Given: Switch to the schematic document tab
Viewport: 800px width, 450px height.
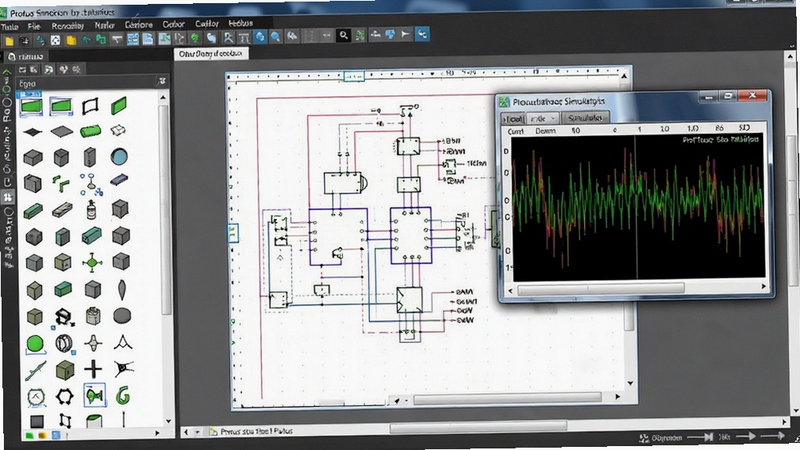Looking at the screenshot, I should (x=210, y=54).
